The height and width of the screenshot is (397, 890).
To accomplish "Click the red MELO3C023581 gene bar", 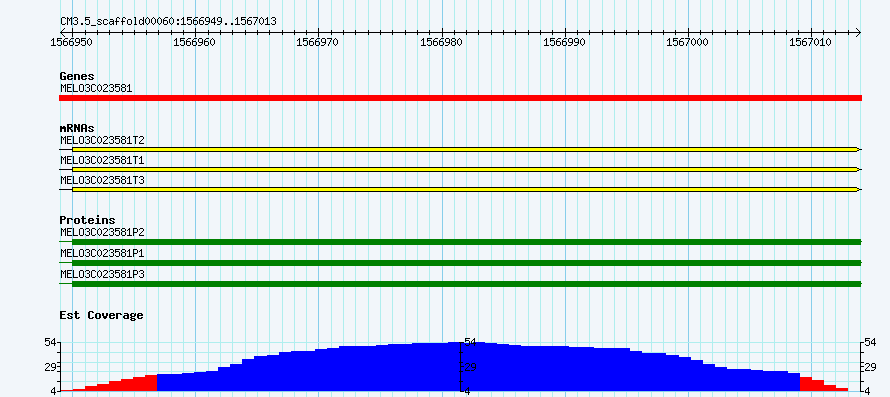I will [460, 98].
